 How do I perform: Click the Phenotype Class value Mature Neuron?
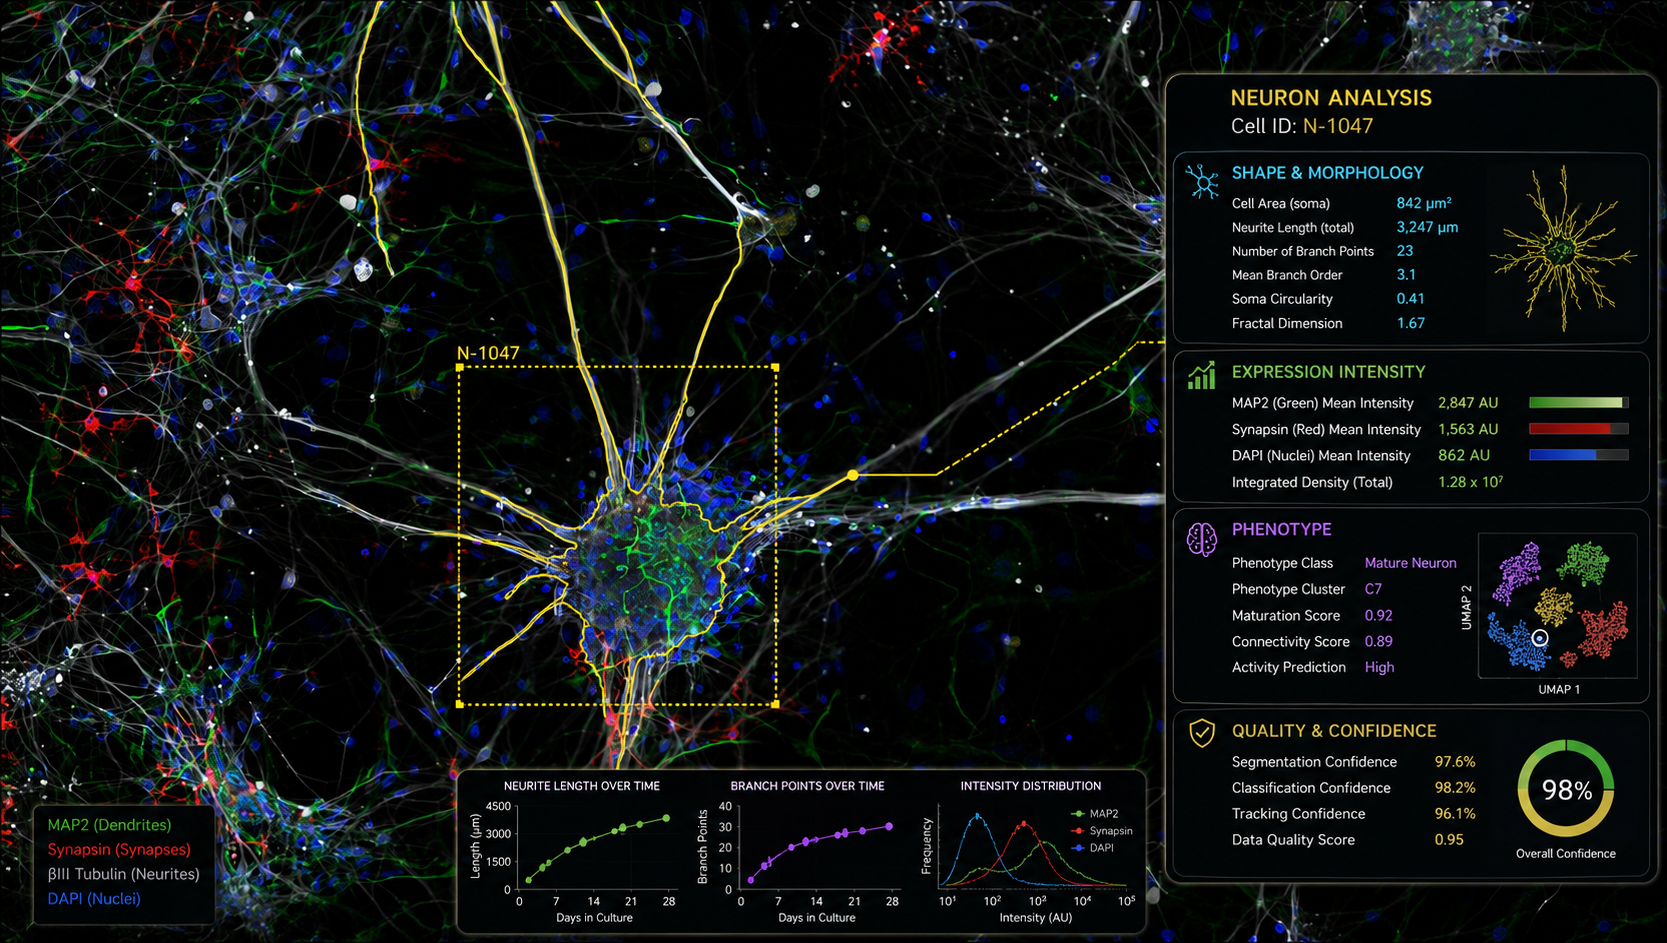click(x=1410, y=563)
